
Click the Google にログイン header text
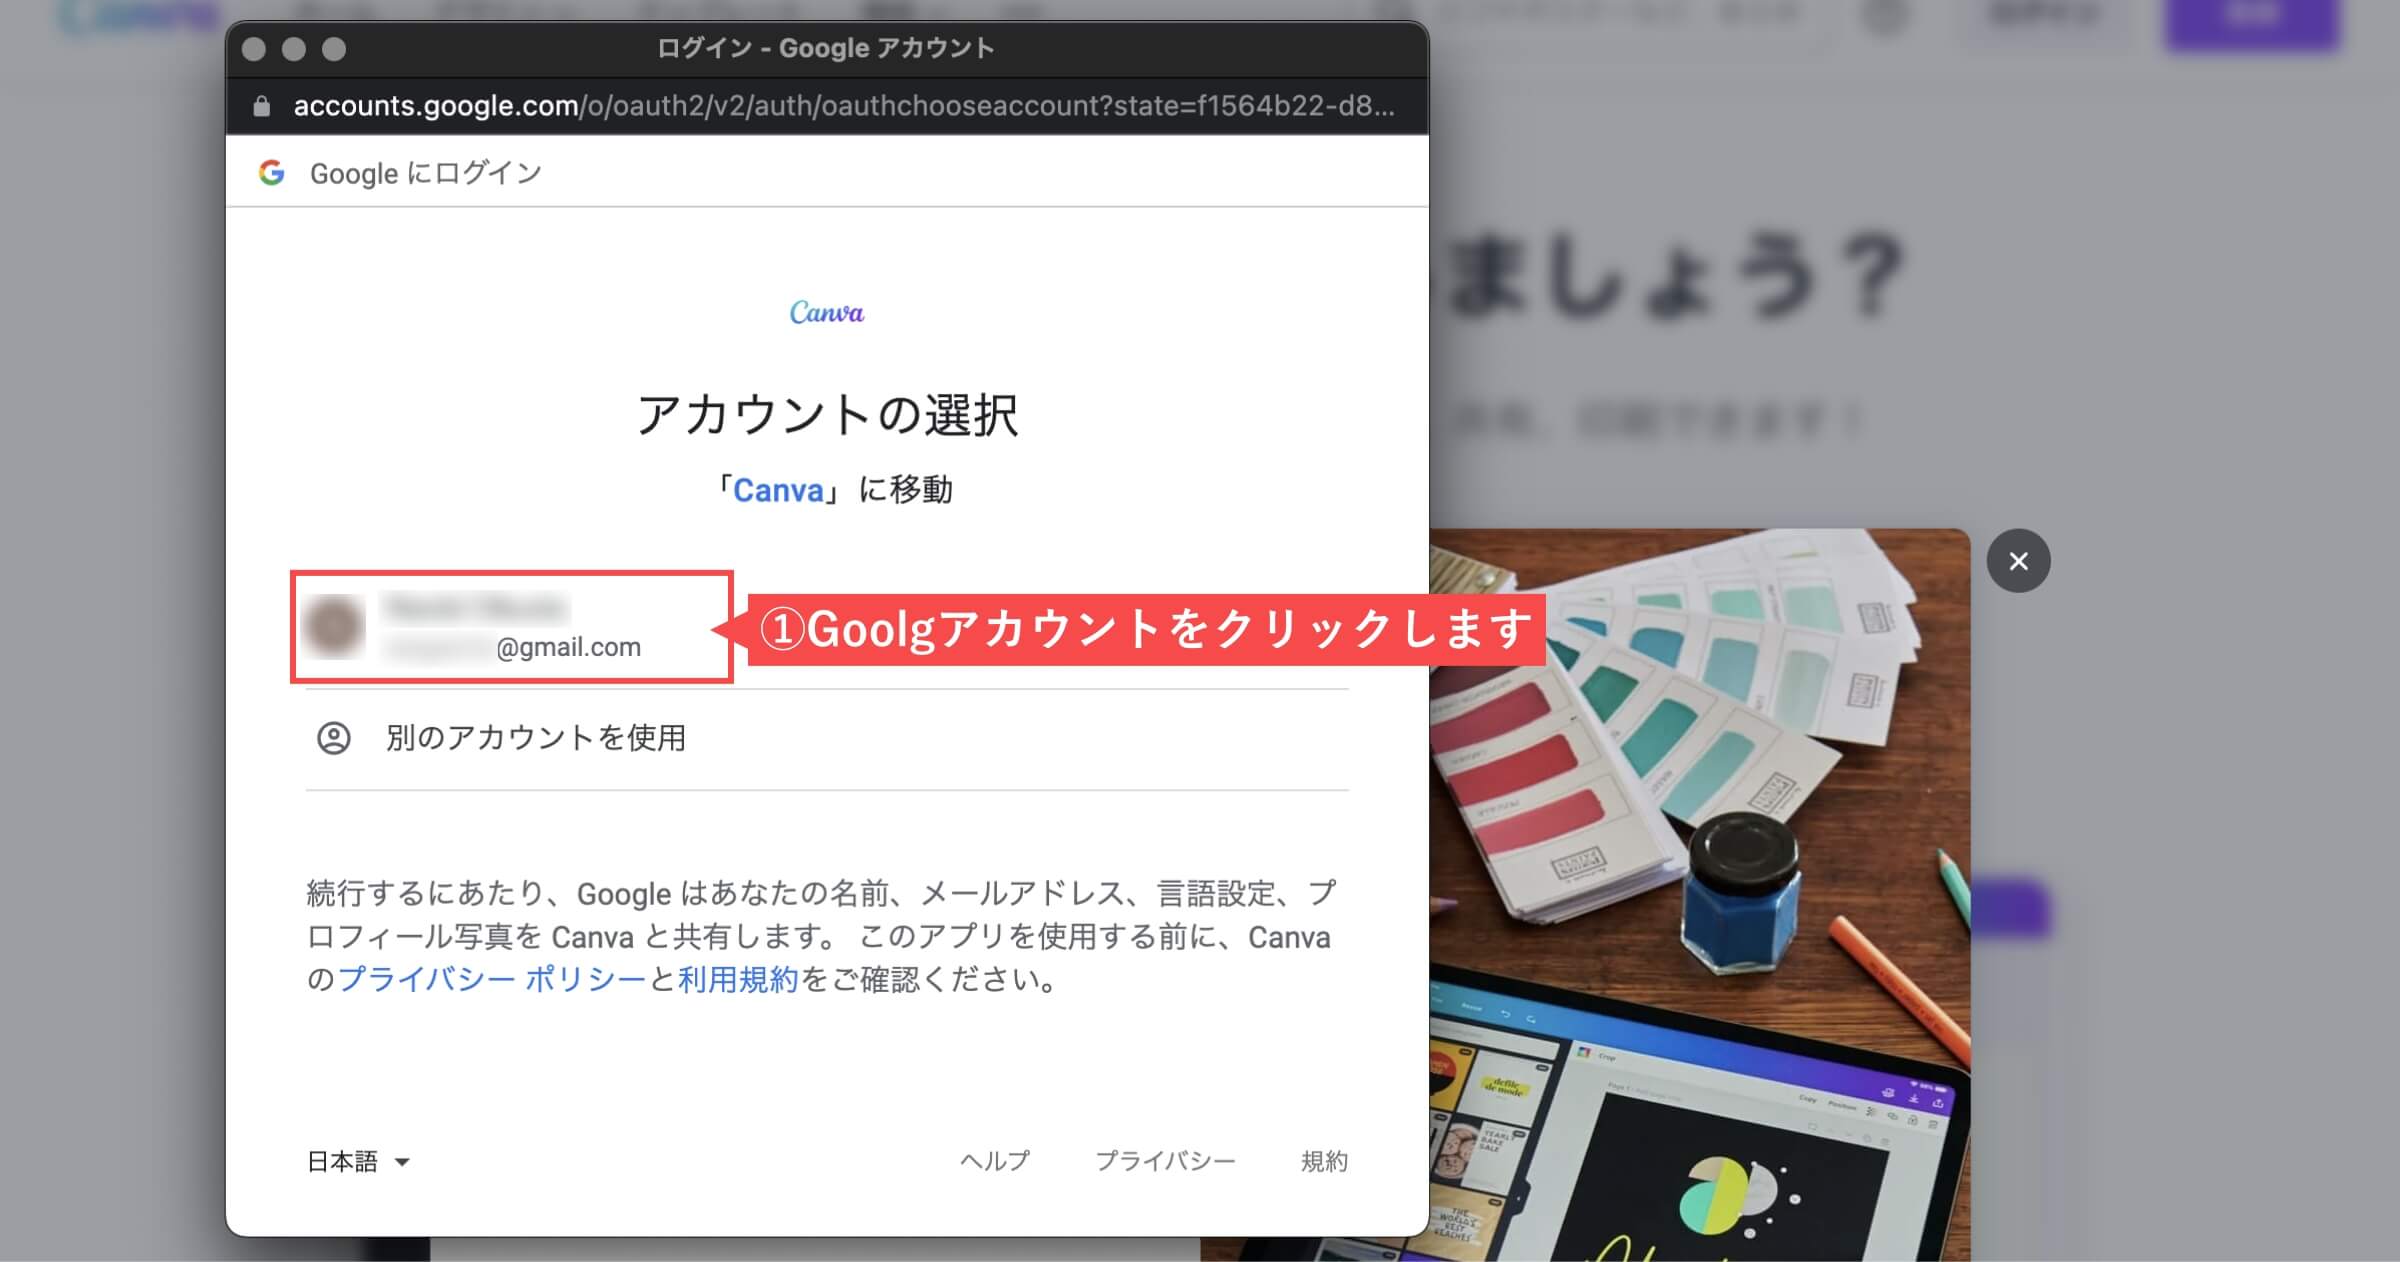426,173
